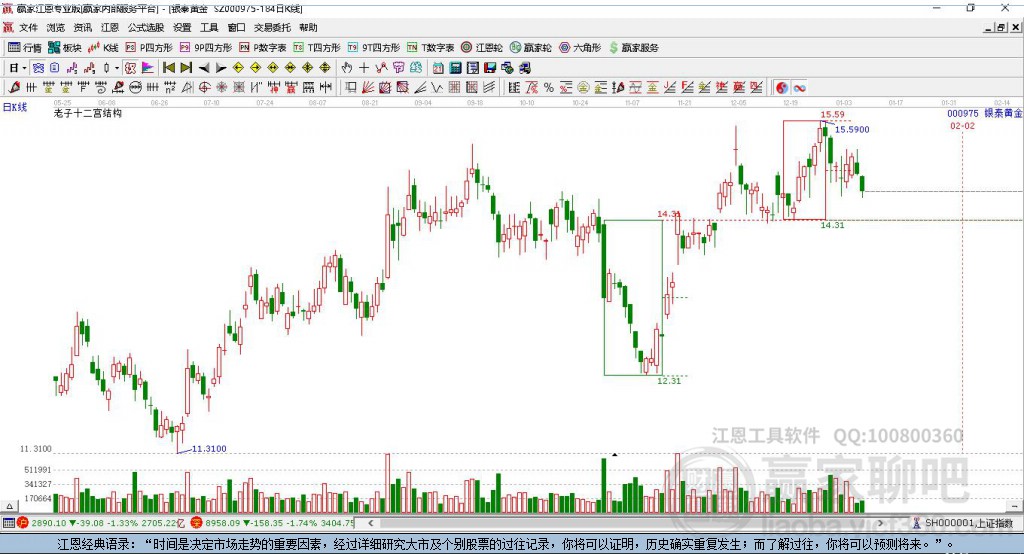Image resolution: width=1024 pixels, height=554 pixels.
Task: Open the 9P四方形 tool
Action: tap(206, 48)
